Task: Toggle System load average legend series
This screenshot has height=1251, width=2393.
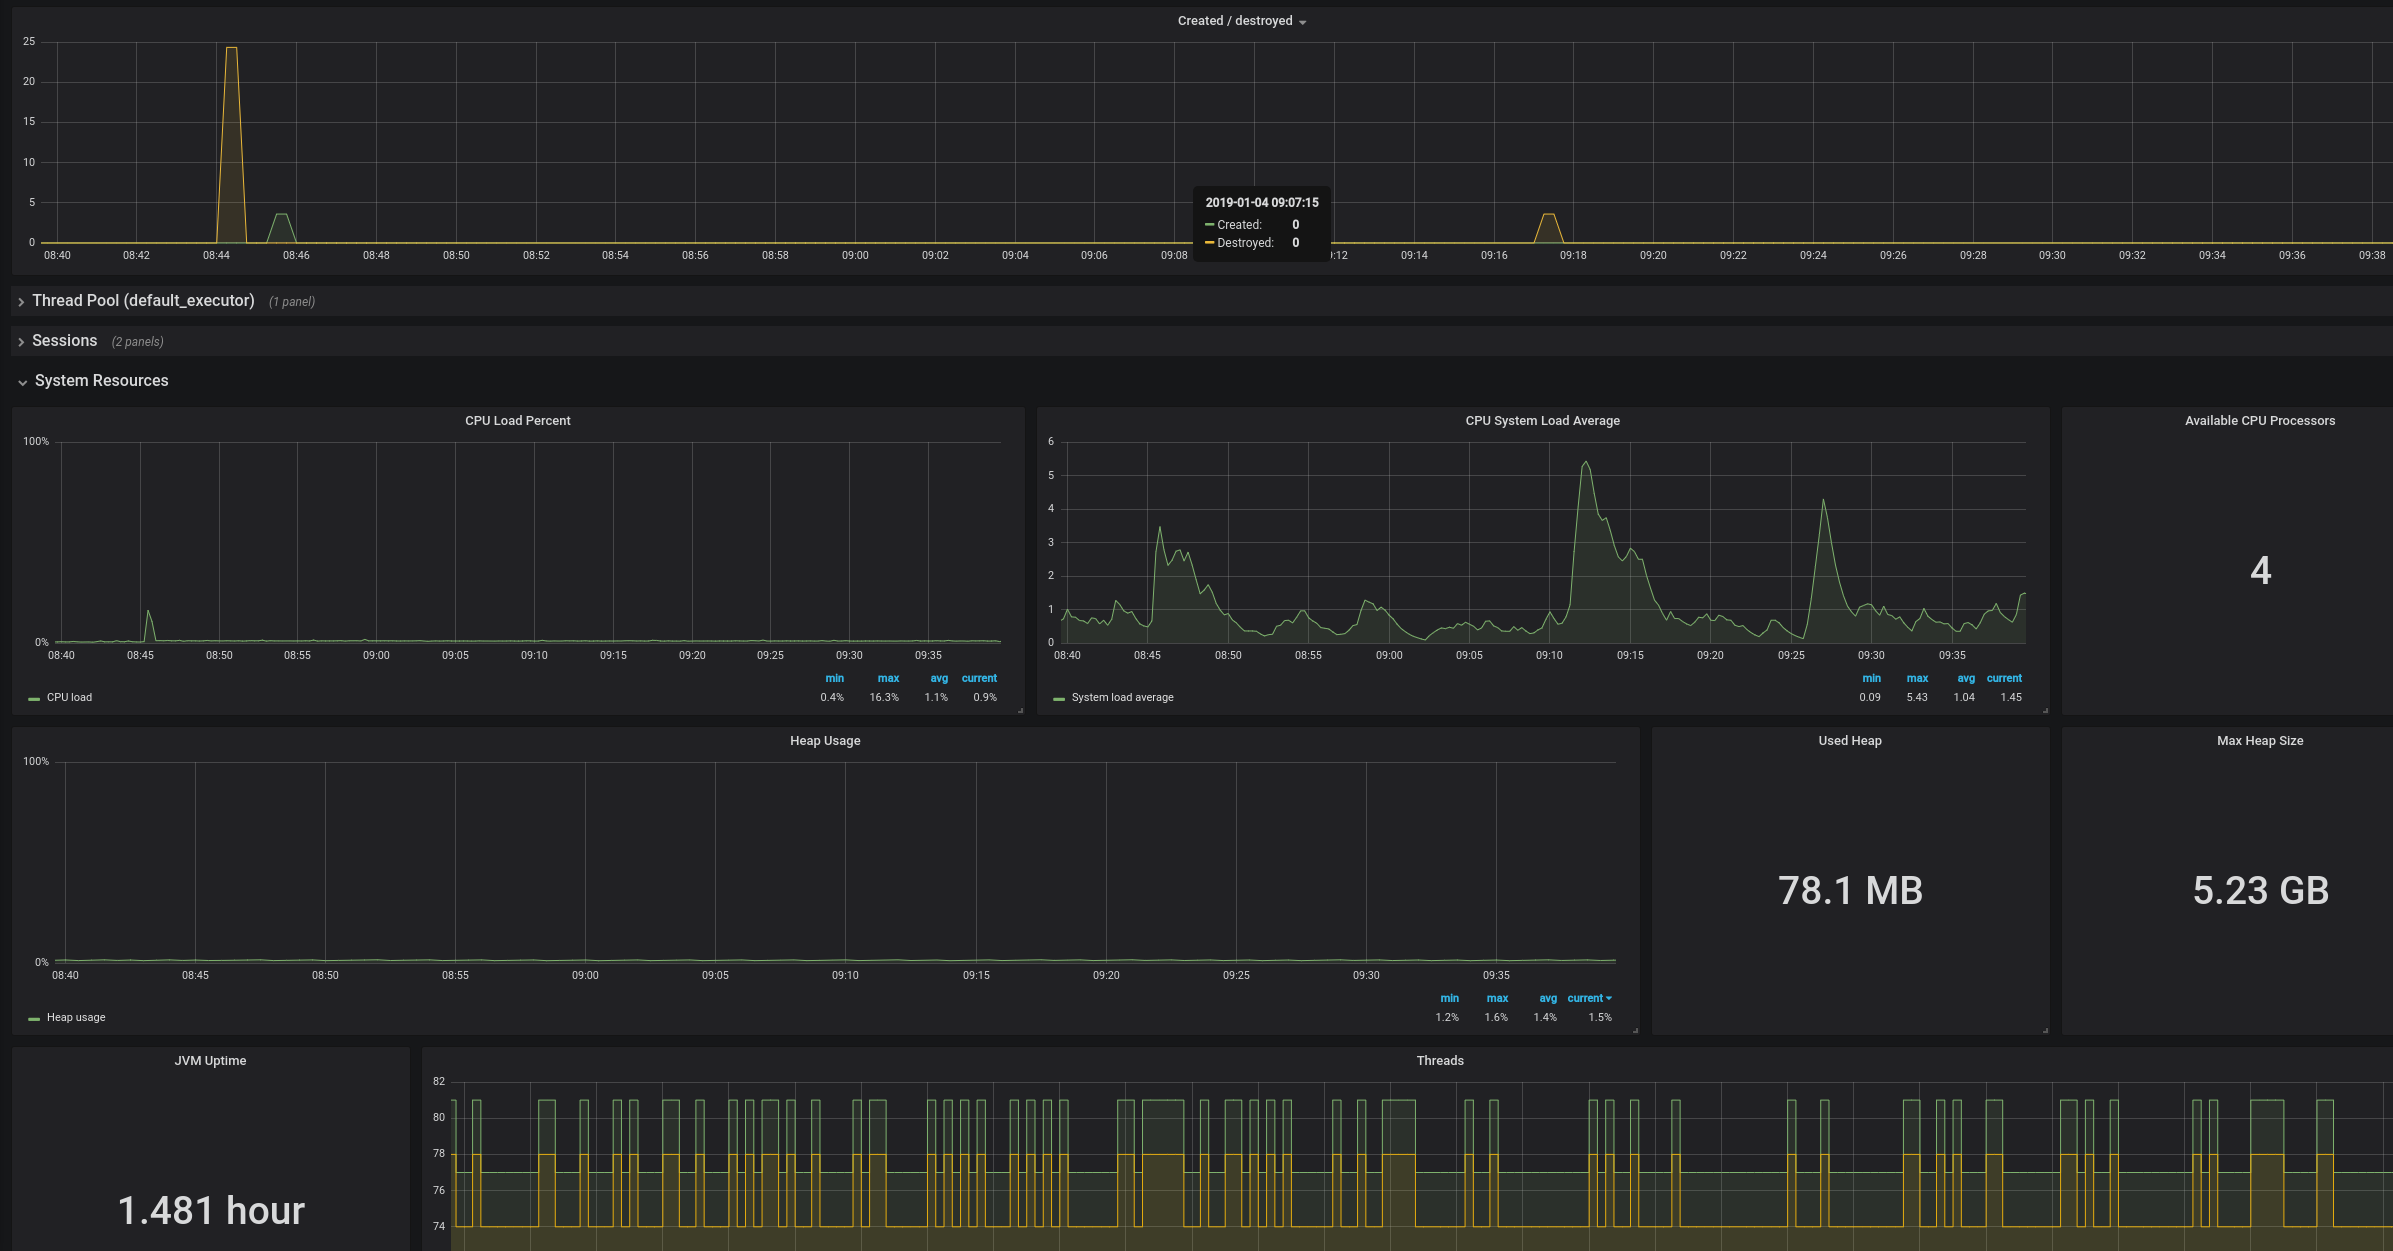Action: tap(1122, 698)
